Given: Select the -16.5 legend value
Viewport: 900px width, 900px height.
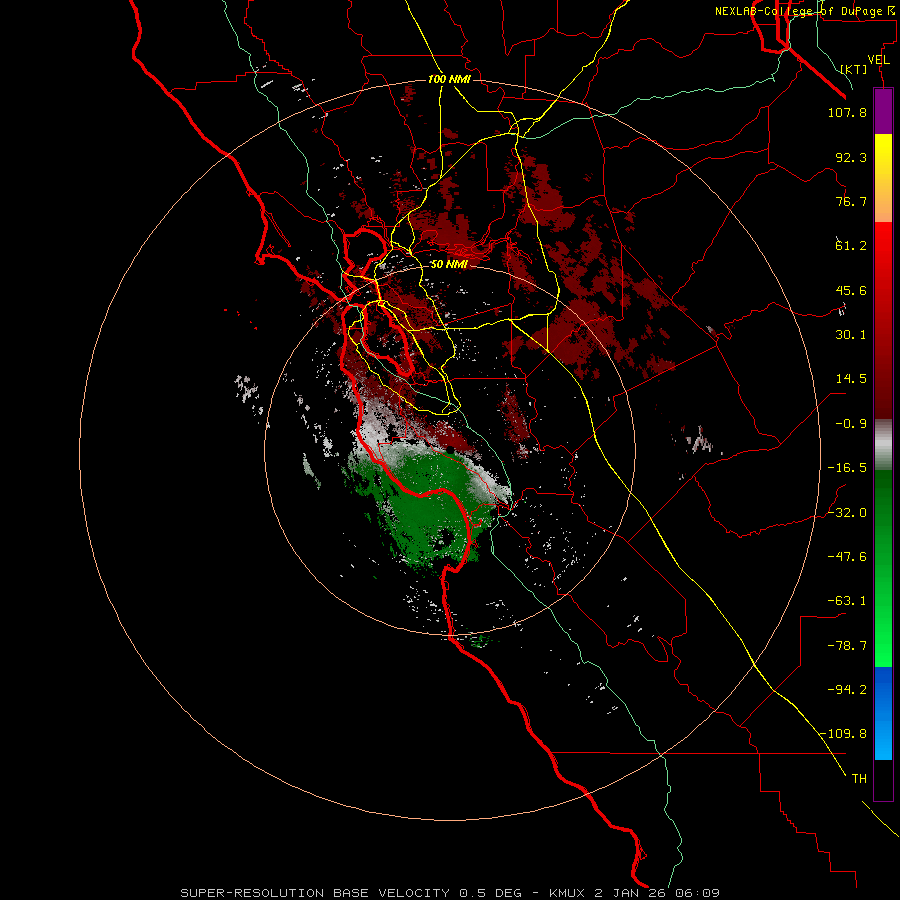Looking at the screenshot, I should (847, 468).
